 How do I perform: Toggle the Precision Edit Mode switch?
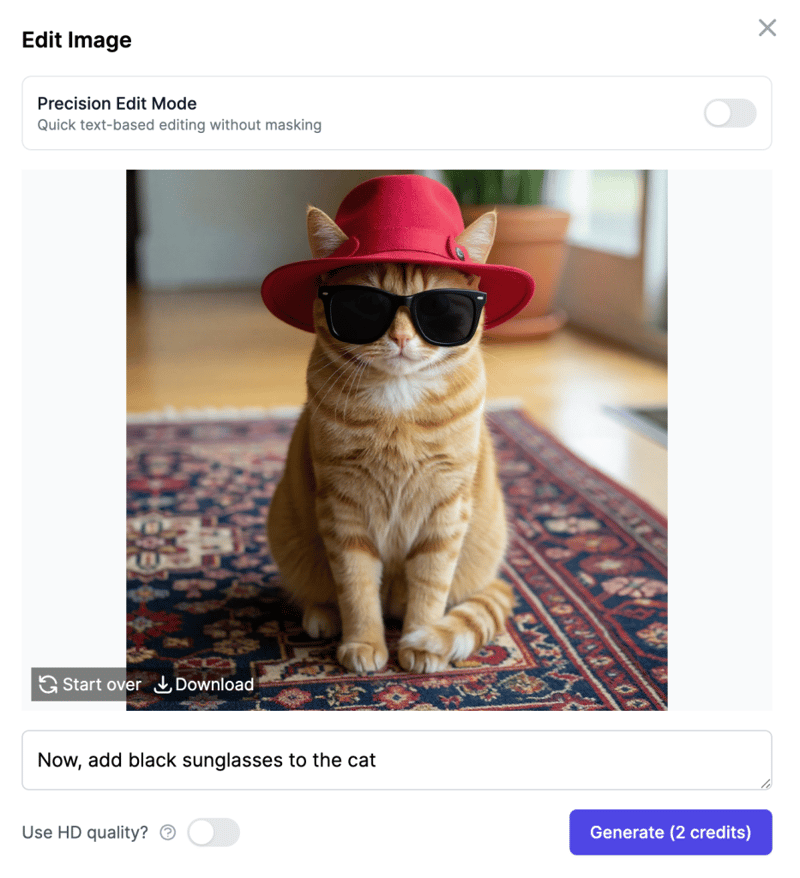(730, 113)
